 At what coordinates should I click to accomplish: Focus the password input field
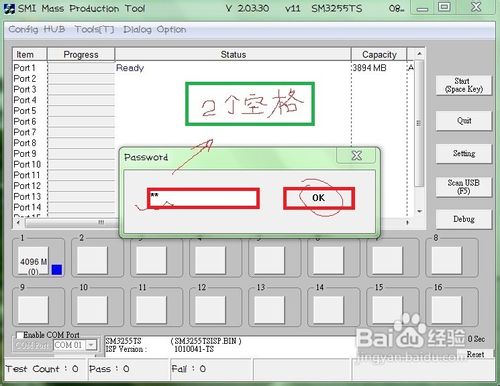tap(203, 199)
